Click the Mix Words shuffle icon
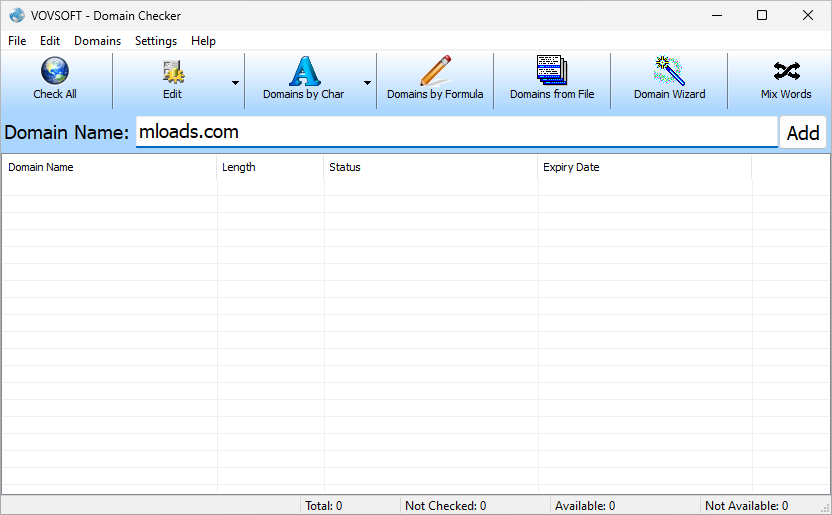The image size is (832, 515). pos(786,71)
